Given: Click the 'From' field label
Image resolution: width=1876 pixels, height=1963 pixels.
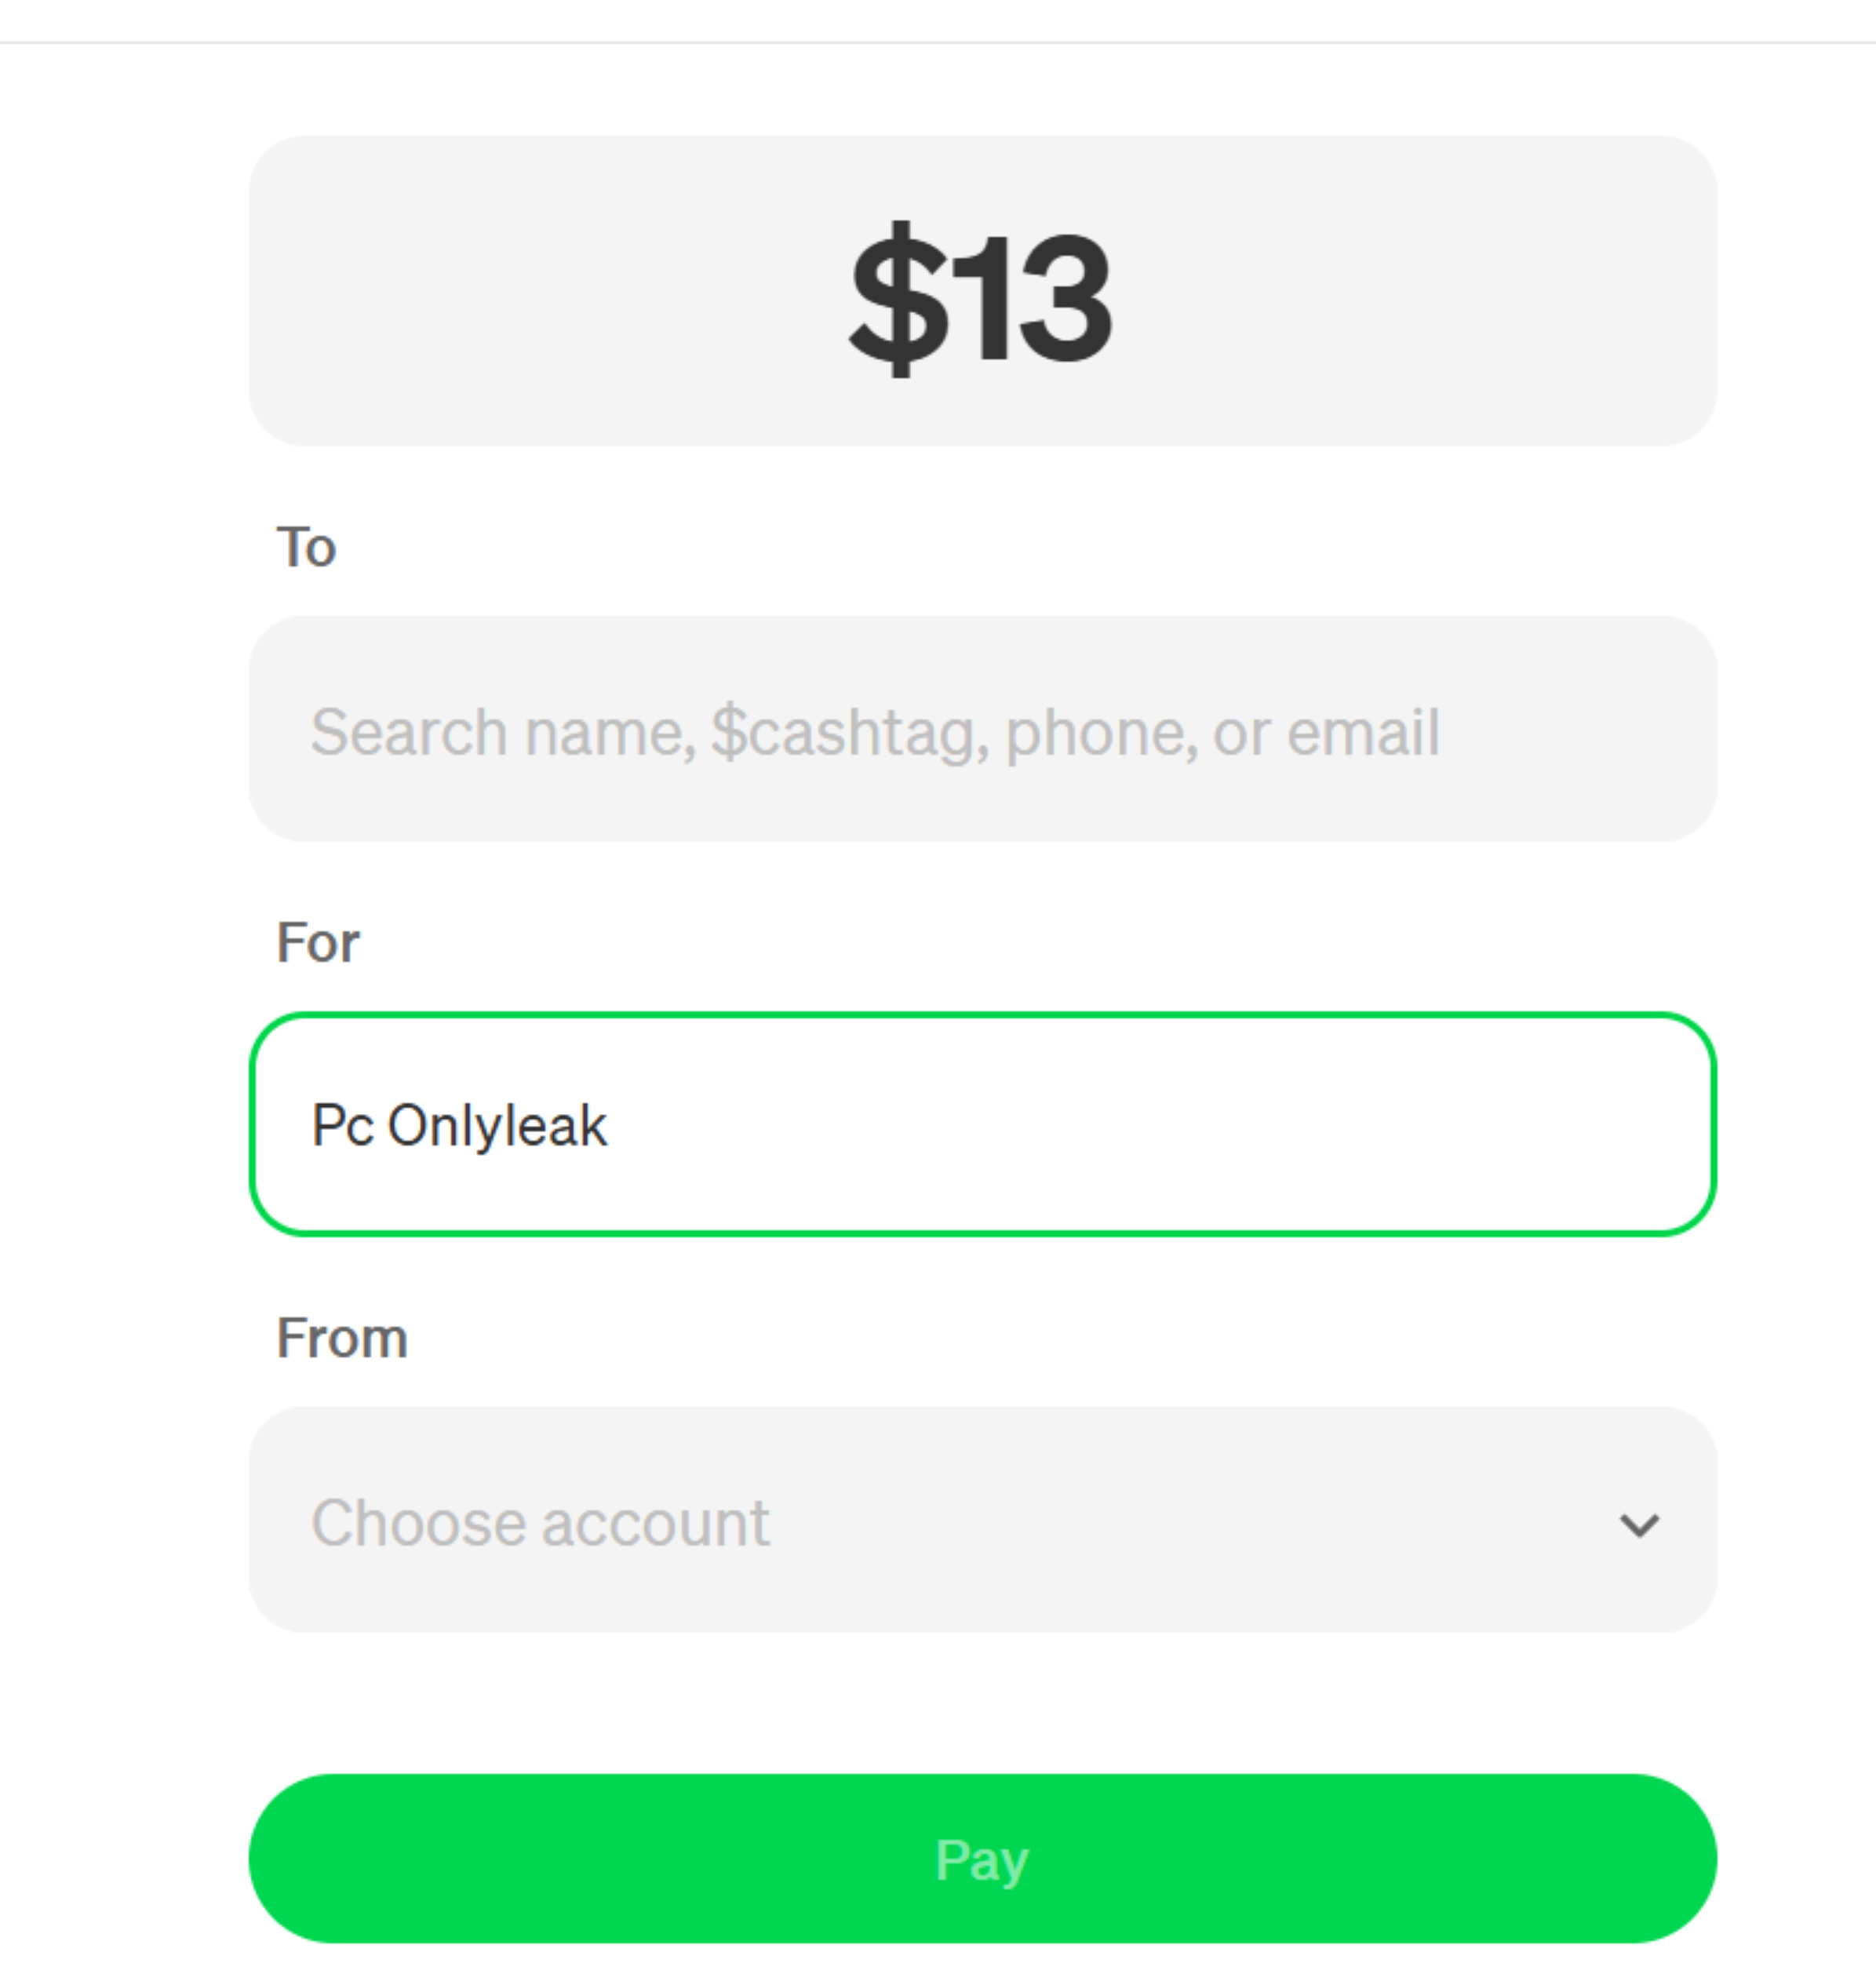Looking at the screenshot, I should point(342,1338).
